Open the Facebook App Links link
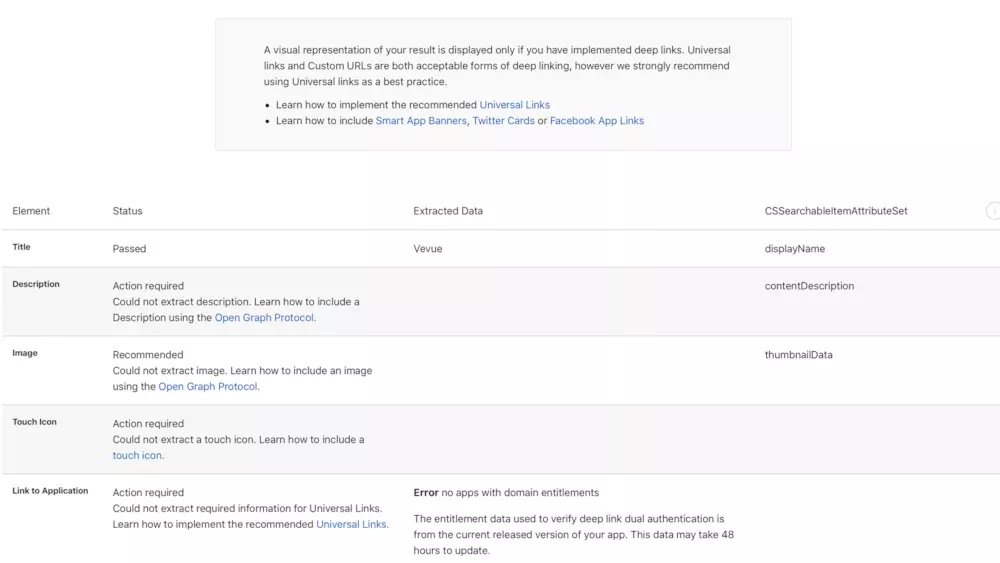1000x563 pixels. click(596, 121)
